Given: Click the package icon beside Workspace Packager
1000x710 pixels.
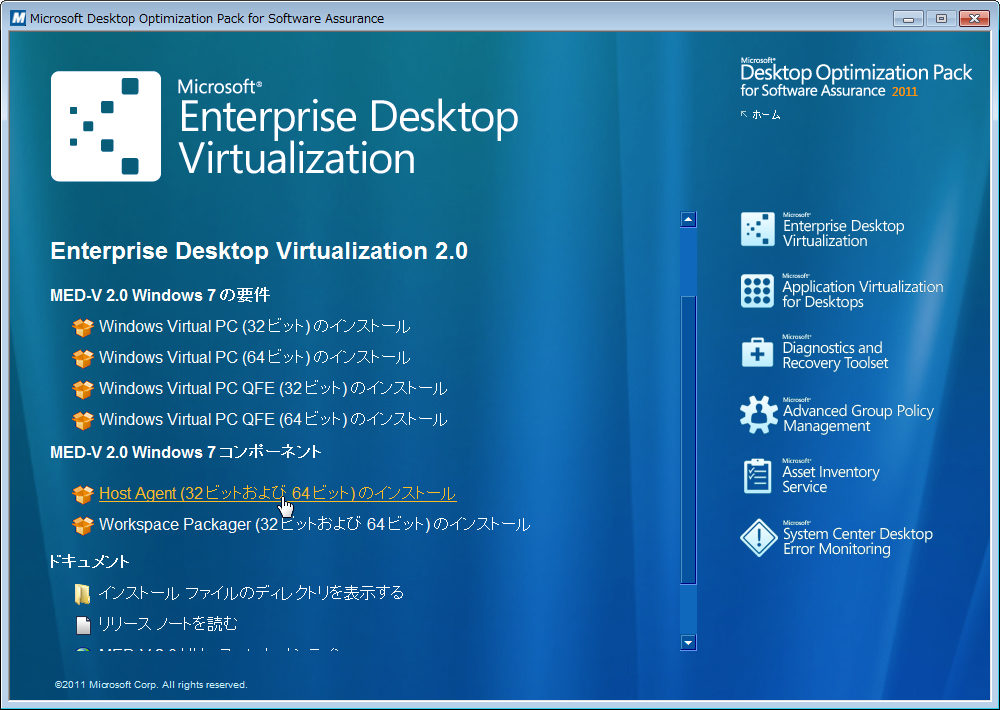Looking at the screenshot, I should click(x=83, y=526).
